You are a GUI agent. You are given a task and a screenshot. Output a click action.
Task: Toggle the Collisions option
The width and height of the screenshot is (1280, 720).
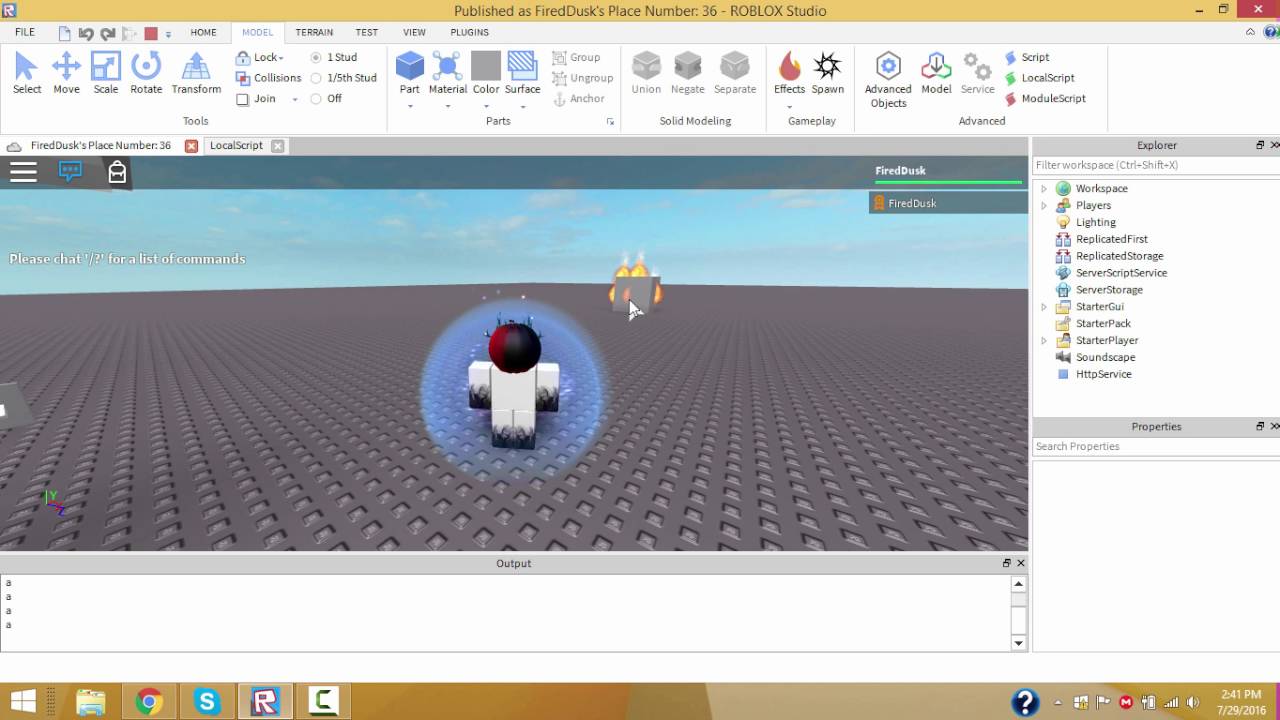(268, 78)
